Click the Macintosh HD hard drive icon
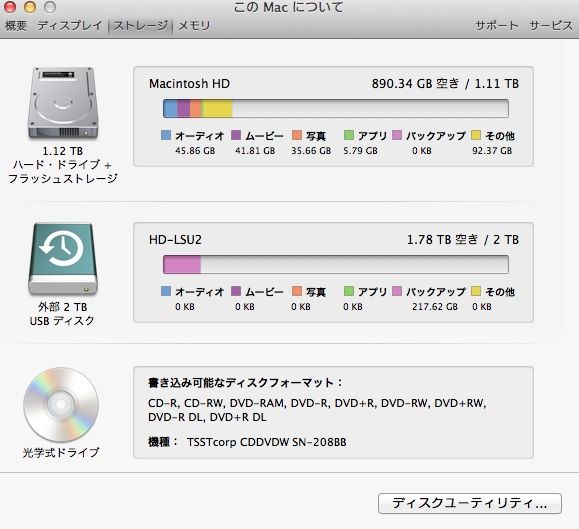Image resolution: width=579 pixels, height=529 pixels. click(63, 103)
